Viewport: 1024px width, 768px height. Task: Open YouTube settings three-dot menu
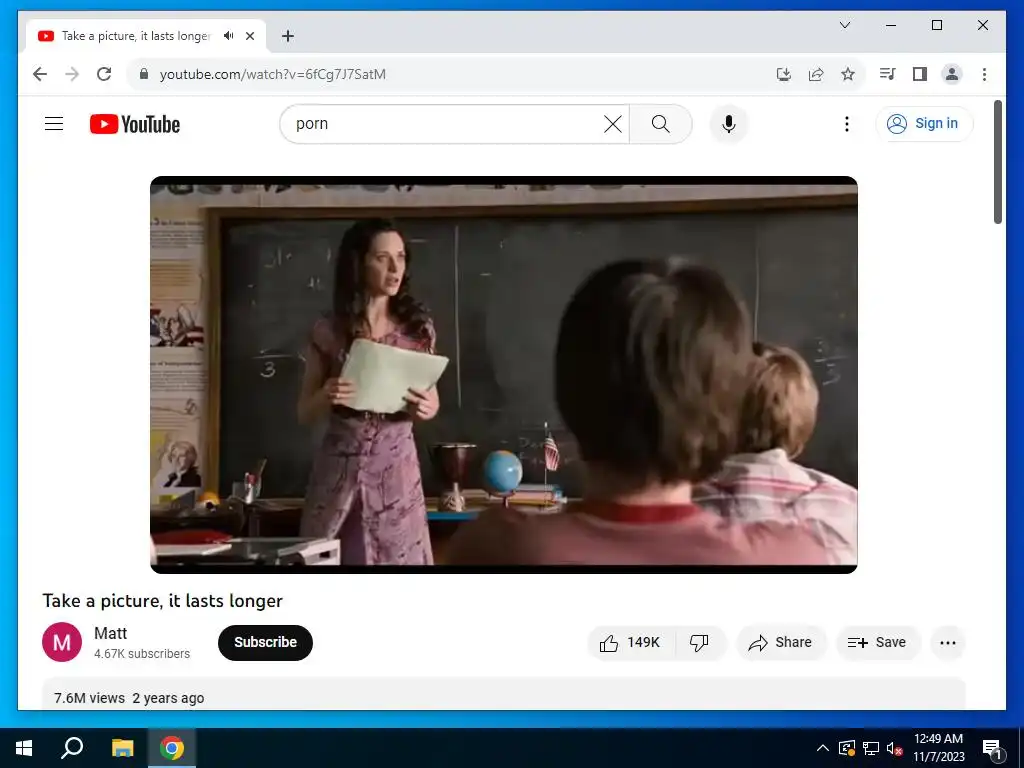click(x=846, y=124)
